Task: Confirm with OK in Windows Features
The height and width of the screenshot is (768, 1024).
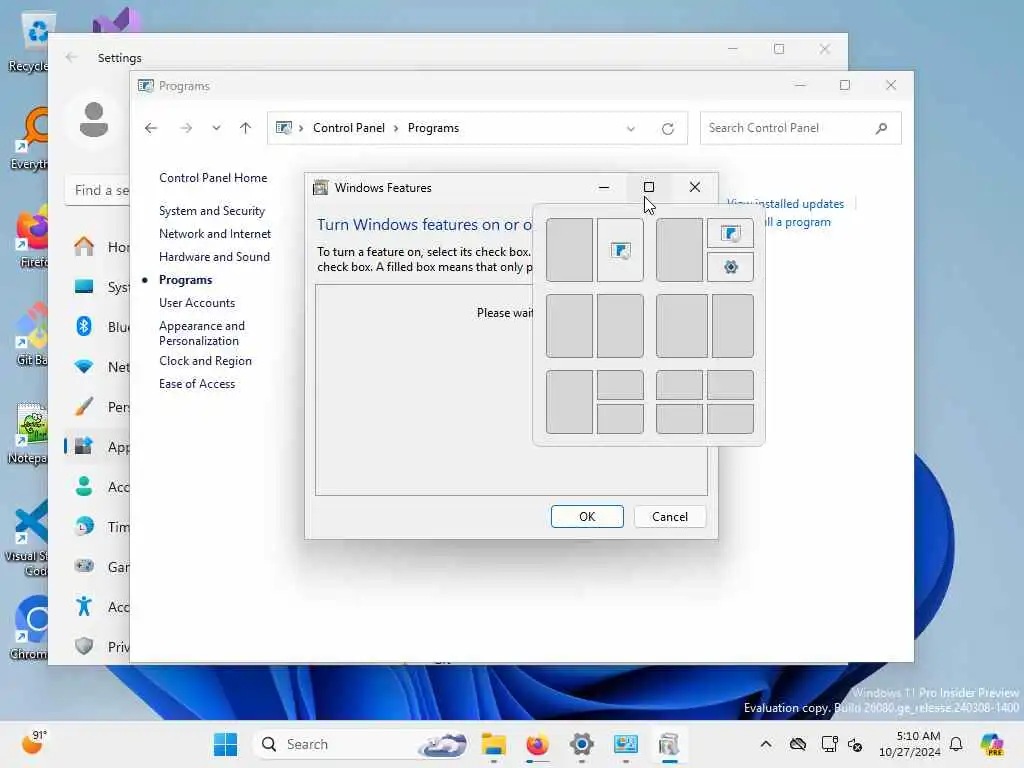Action: coord(587,517)
